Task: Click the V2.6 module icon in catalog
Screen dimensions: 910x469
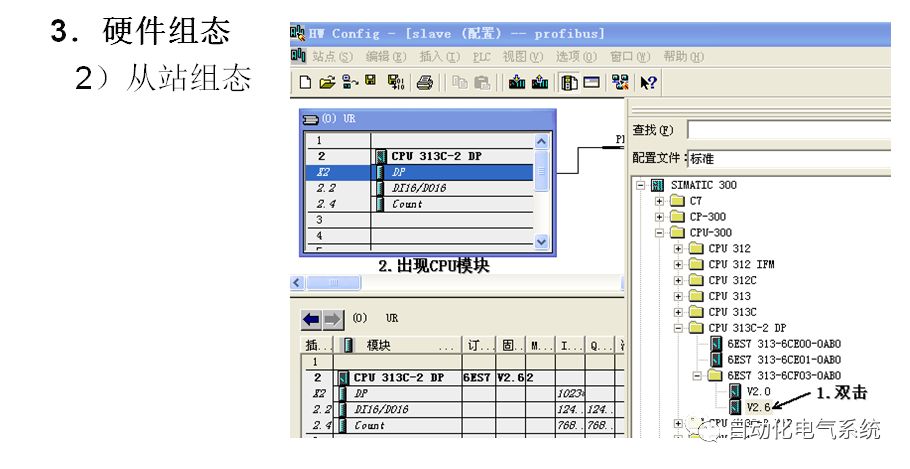Action: (735, 407)
